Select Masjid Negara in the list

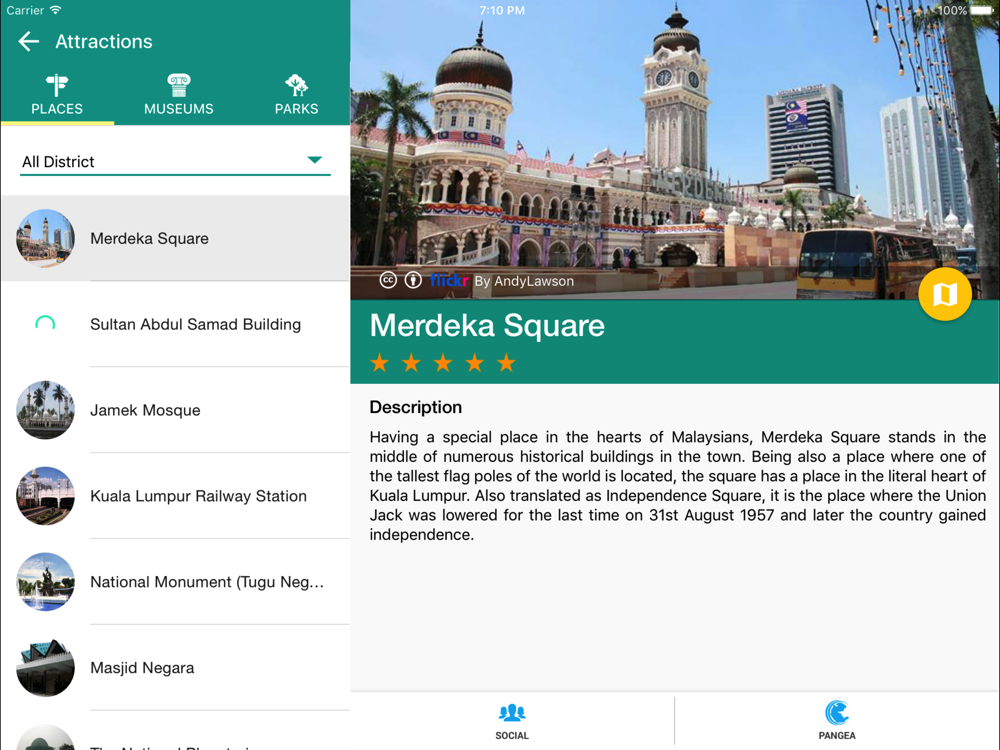click(175, 668)
